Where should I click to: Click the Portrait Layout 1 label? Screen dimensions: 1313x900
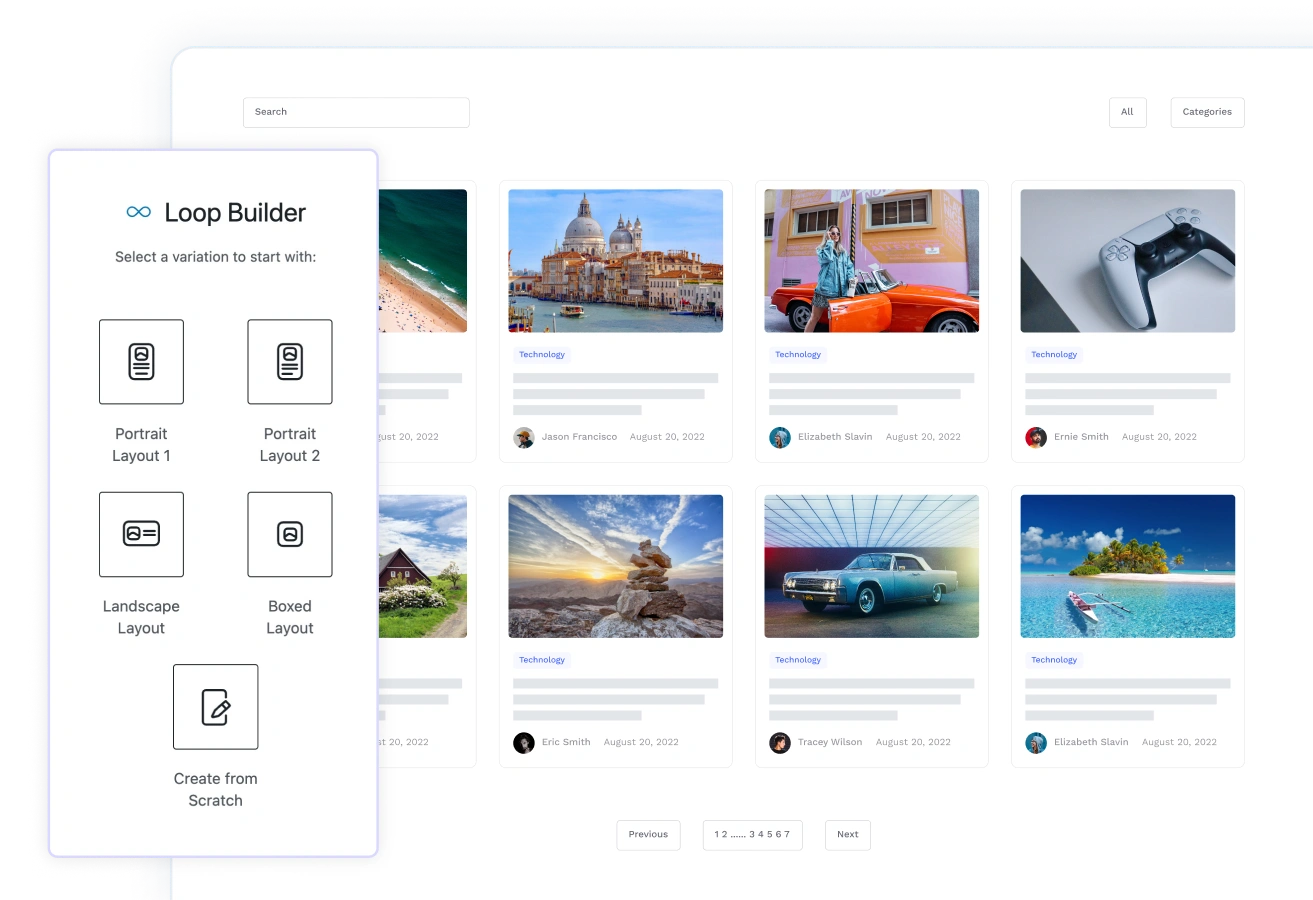141,445
